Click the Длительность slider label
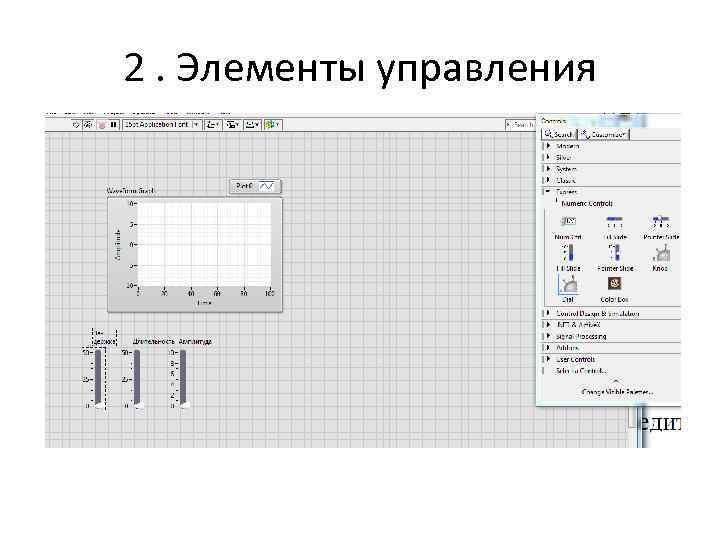720x540 pixels. pos(153,342)
